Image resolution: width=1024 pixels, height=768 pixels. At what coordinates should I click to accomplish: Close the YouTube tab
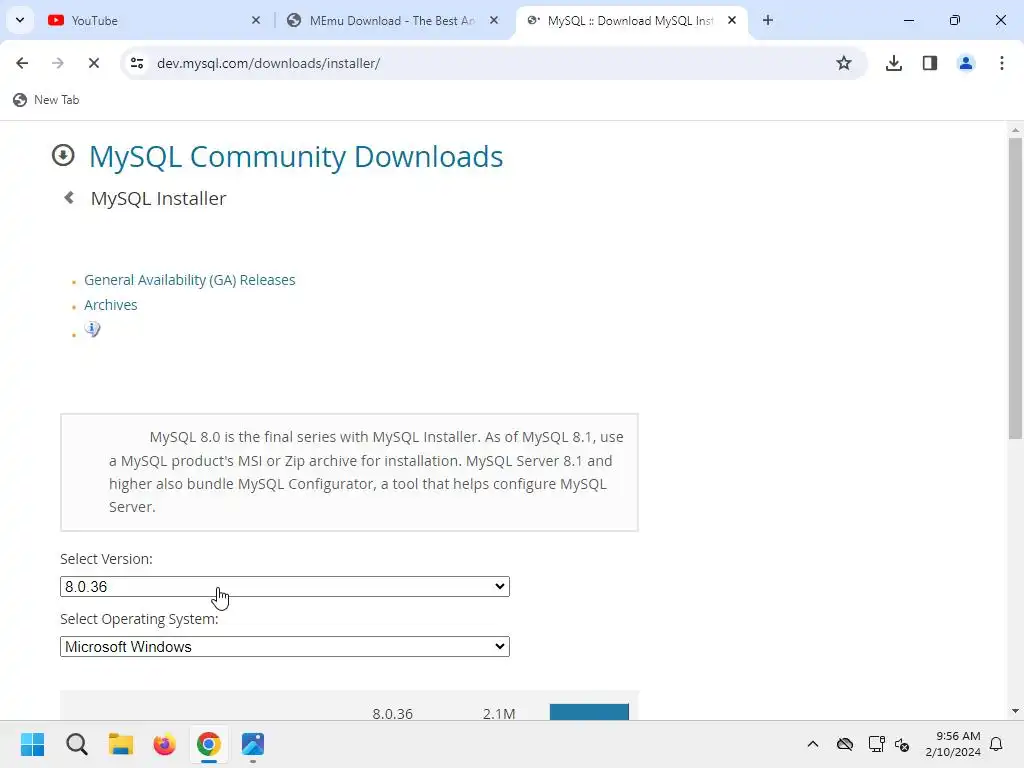256,20
